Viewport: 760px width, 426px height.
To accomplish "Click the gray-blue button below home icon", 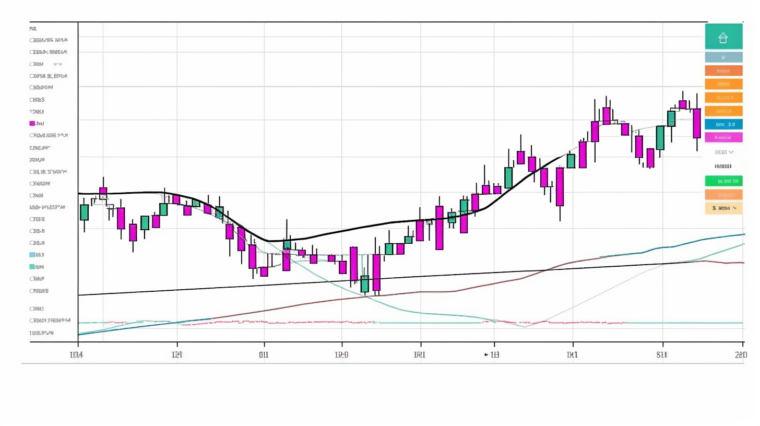I will [x=723, y=57].
